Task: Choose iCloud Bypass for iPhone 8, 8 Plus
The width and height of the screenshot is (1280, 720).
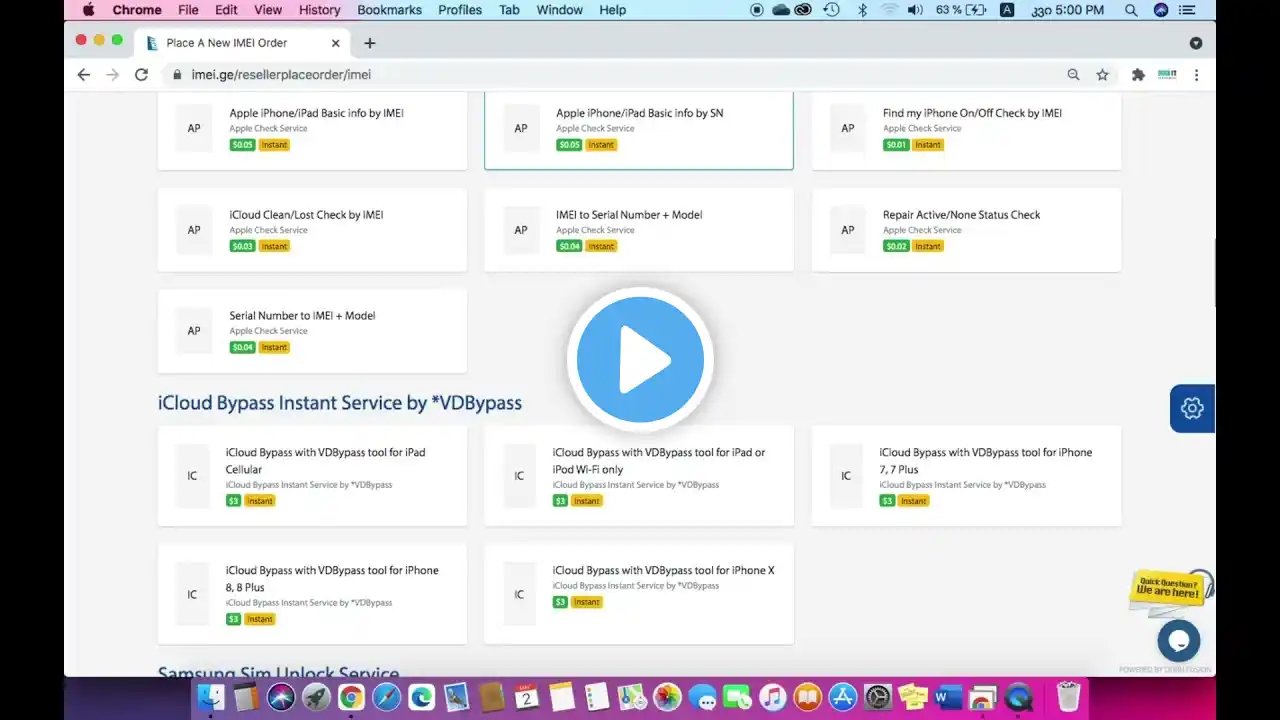Action: [x=312, y=594]
